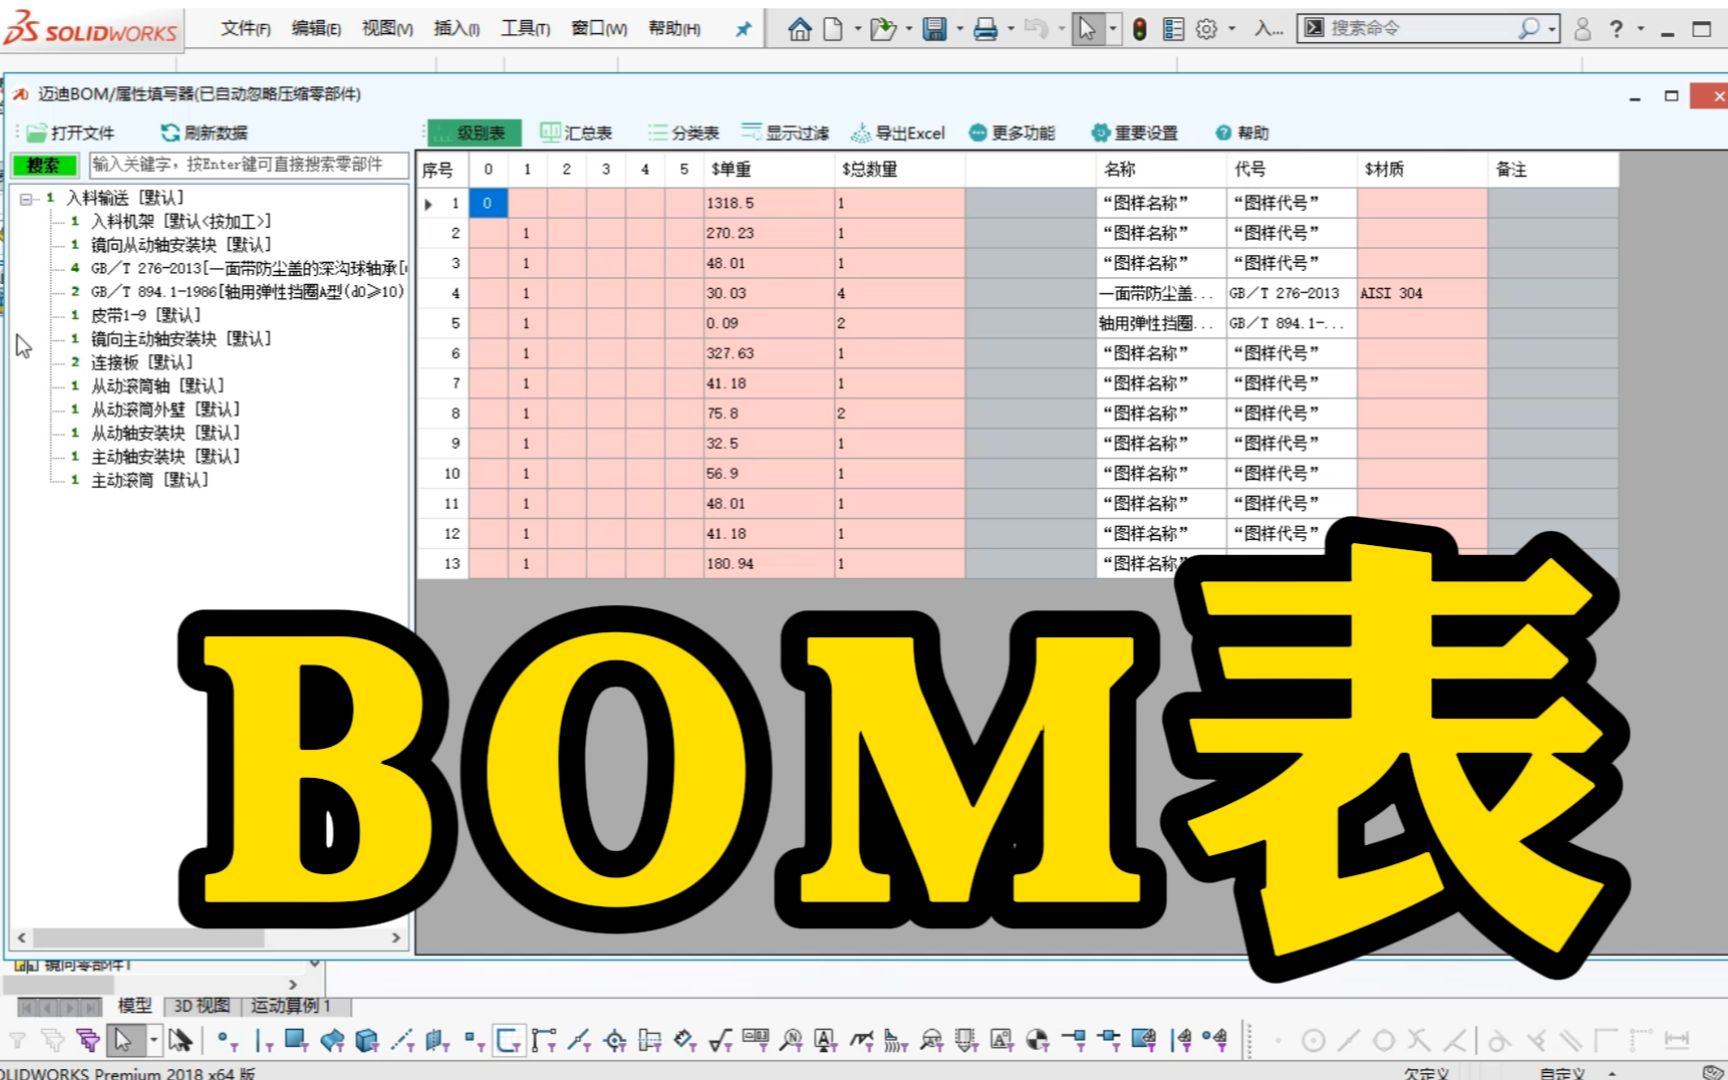This screenshot has height=1080, width=1728.
Task: Toggle the filter faces blue square icon
Action: click(x=296, y=1040)
